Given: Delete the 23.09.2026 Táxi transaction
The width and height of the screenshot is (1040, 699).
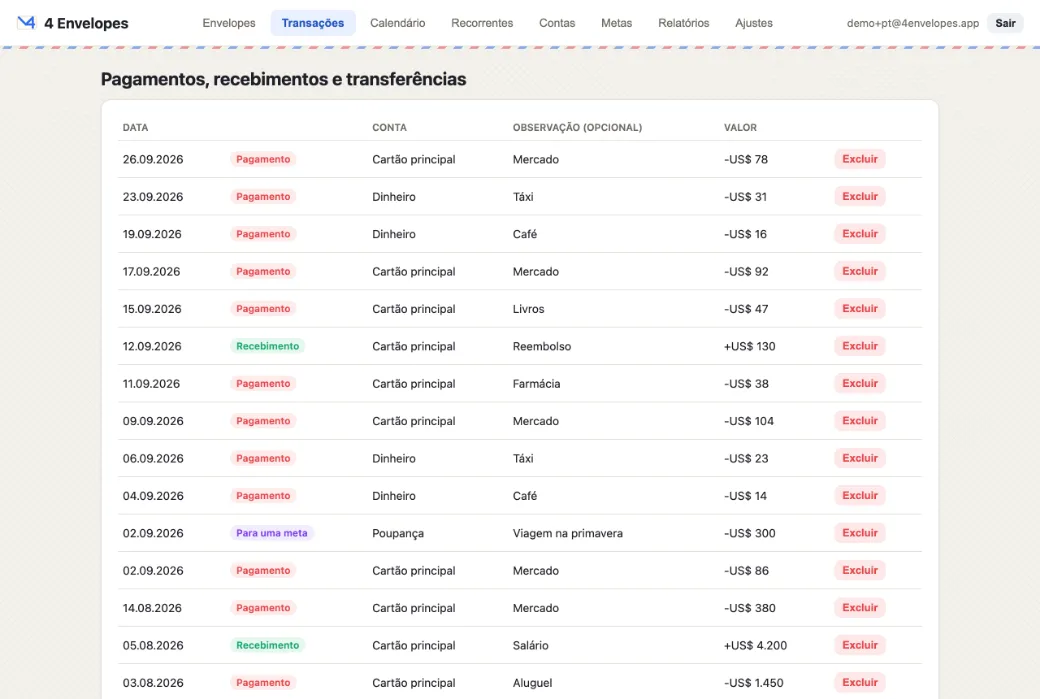Looking at the screenshot, I should pos(860,196).
